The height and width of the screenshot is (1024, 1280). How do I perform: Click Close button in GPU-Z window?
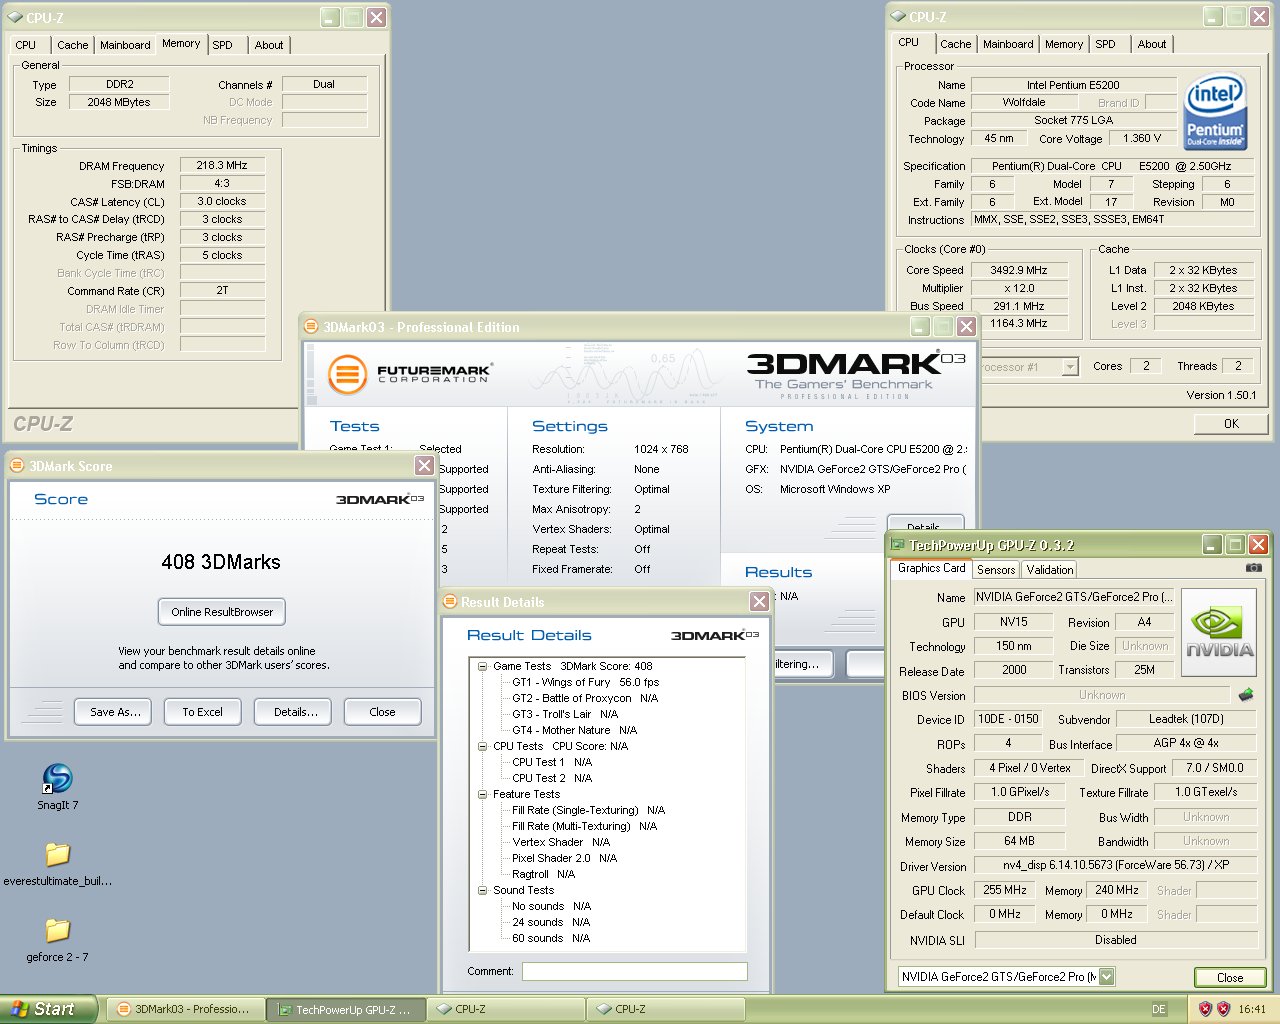(1230, 977)
